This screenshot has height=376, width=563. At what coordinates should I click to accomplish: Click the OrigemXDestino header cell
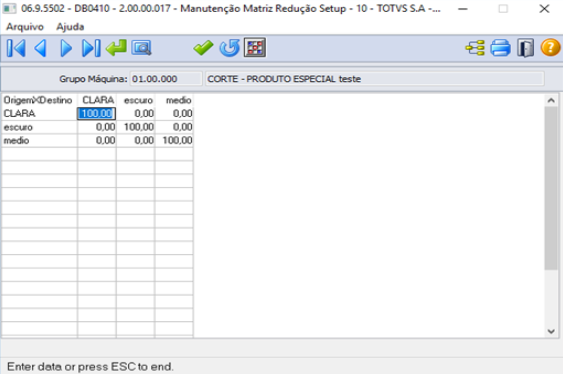click(x=39, y=100)
